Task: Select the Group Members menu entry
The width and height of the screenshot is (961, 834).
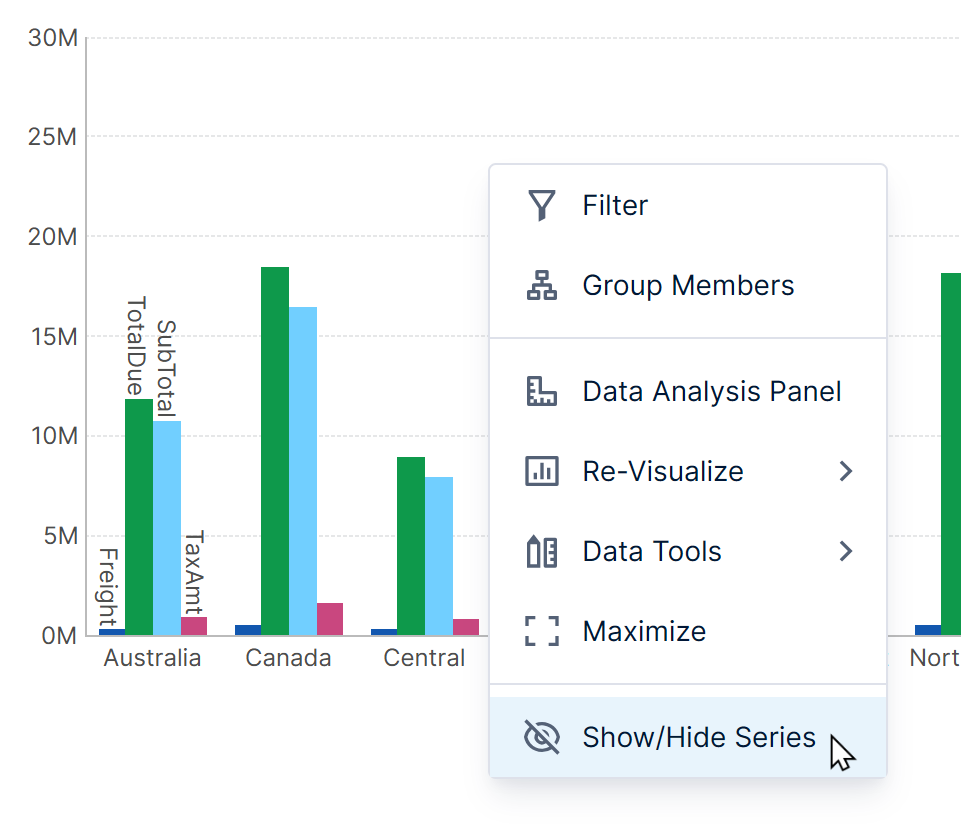Action: [688, 286]
